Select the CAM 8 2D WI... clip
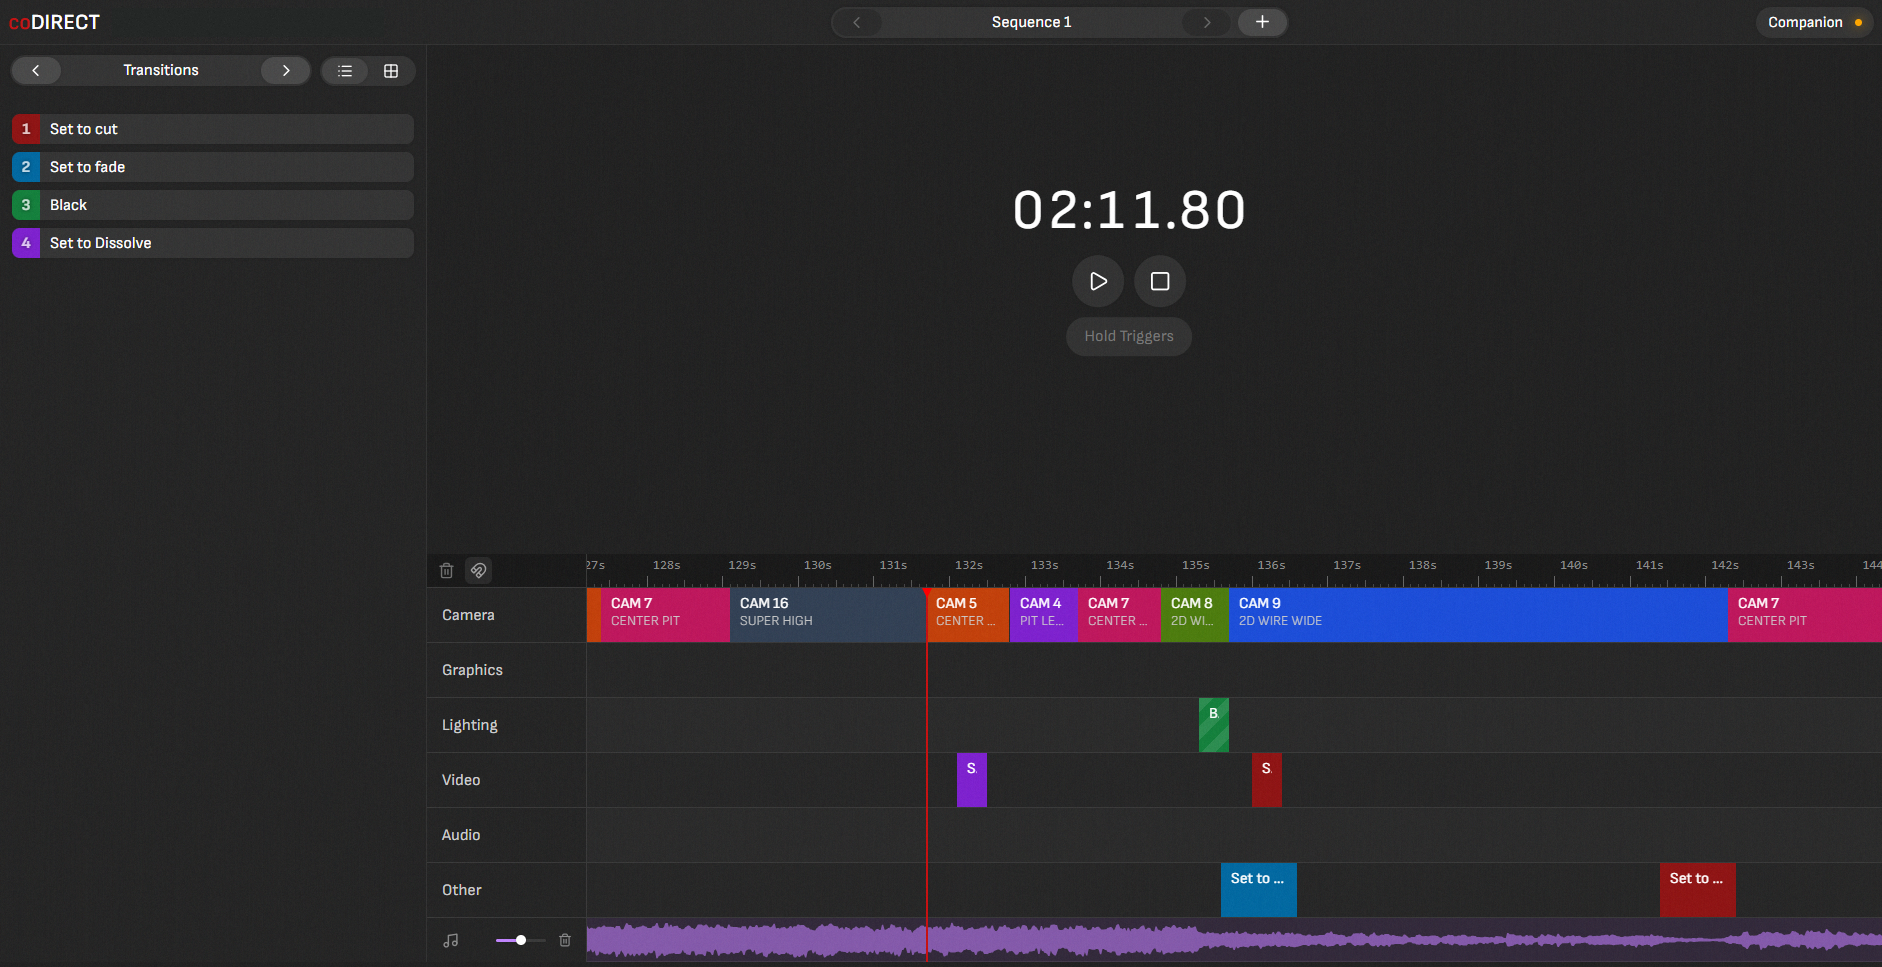This screenshot has width=1882, height=967. (1195, 615)
